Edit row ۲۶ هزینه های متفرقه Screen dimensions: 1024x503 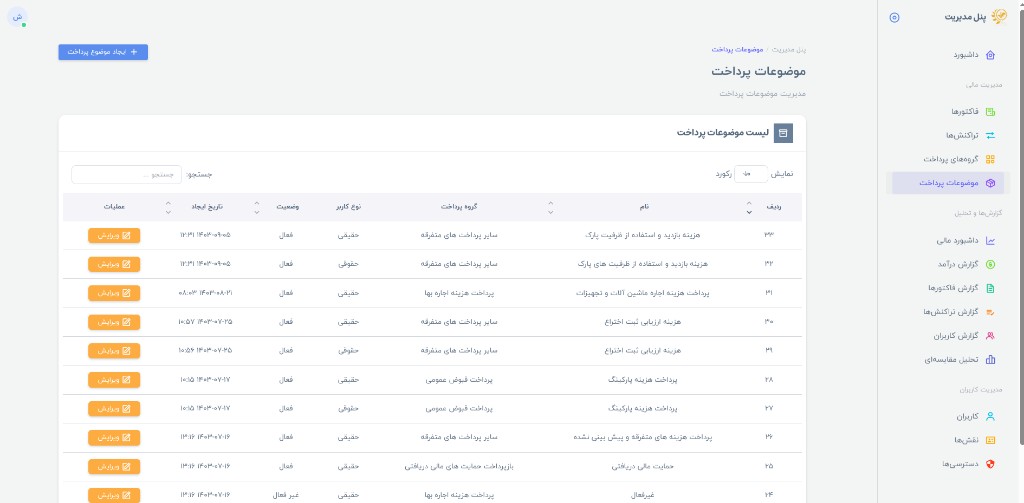click(114, 437)
